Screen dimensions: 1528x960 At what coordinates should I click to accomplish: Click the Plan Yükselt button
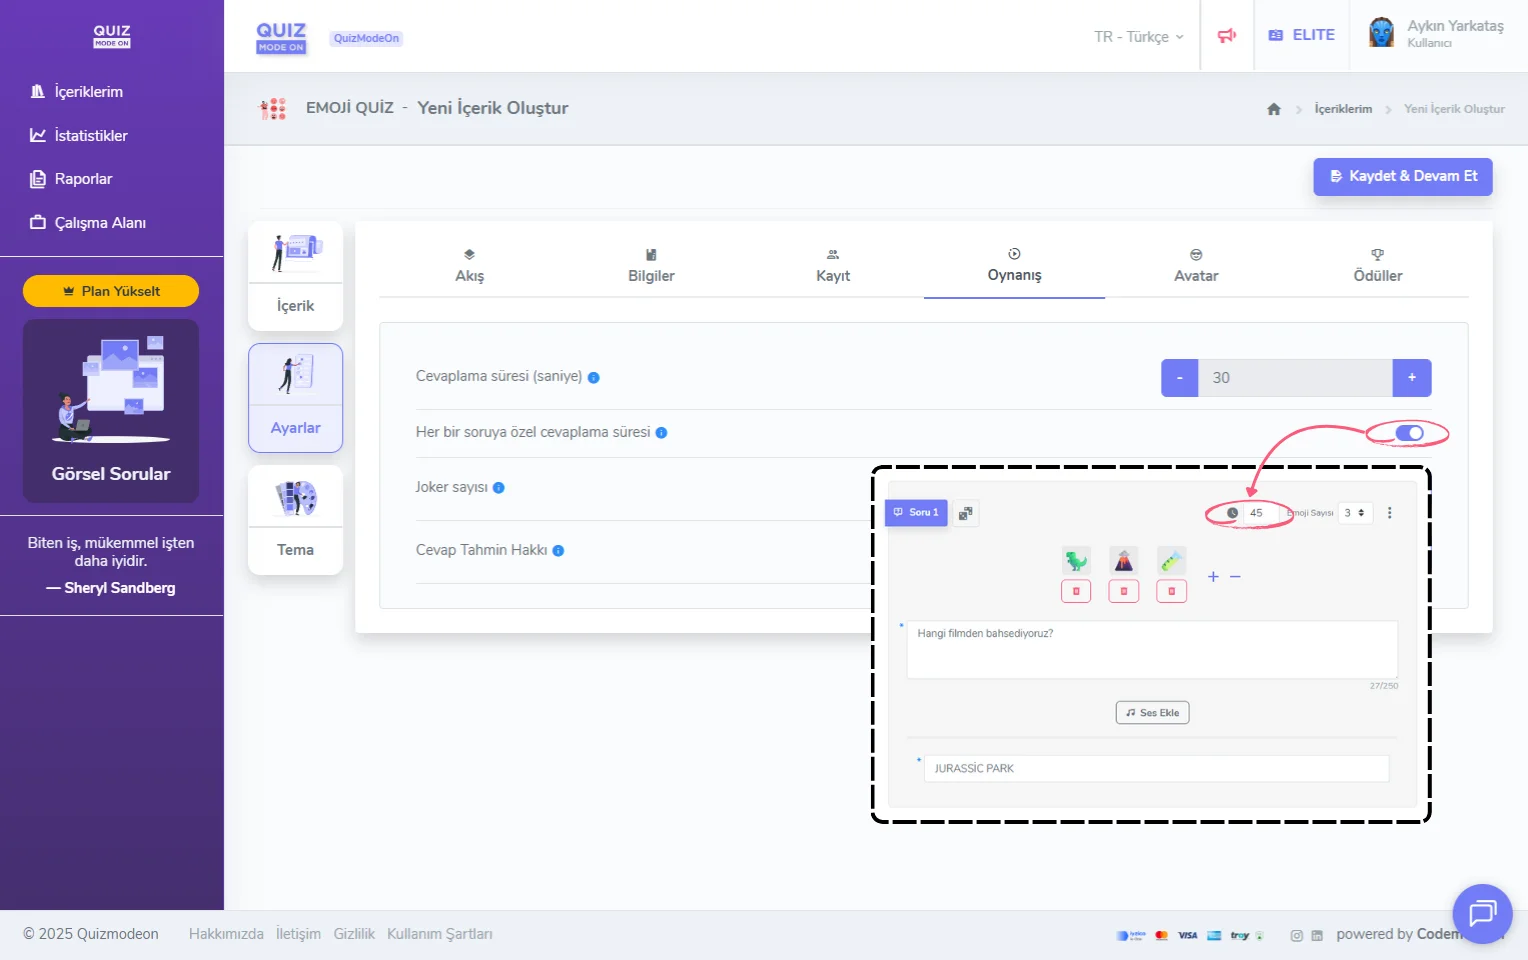click(111, 291)
